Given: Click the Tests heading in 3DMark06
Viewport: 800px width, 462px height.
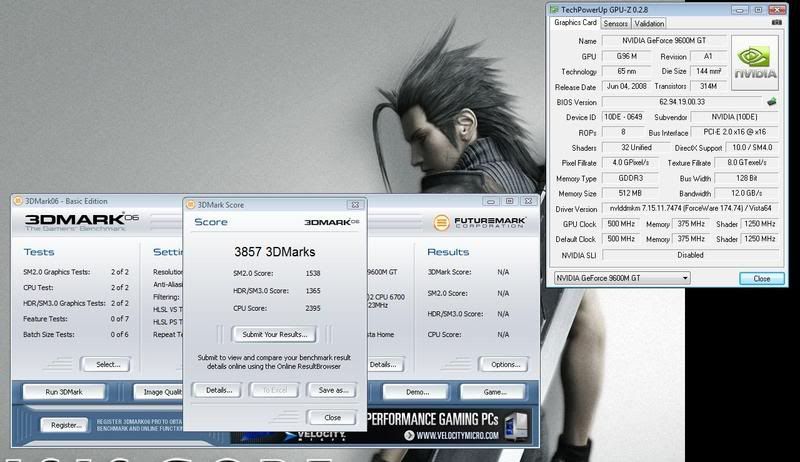Looking at the screenshot, I should point(39,252).
